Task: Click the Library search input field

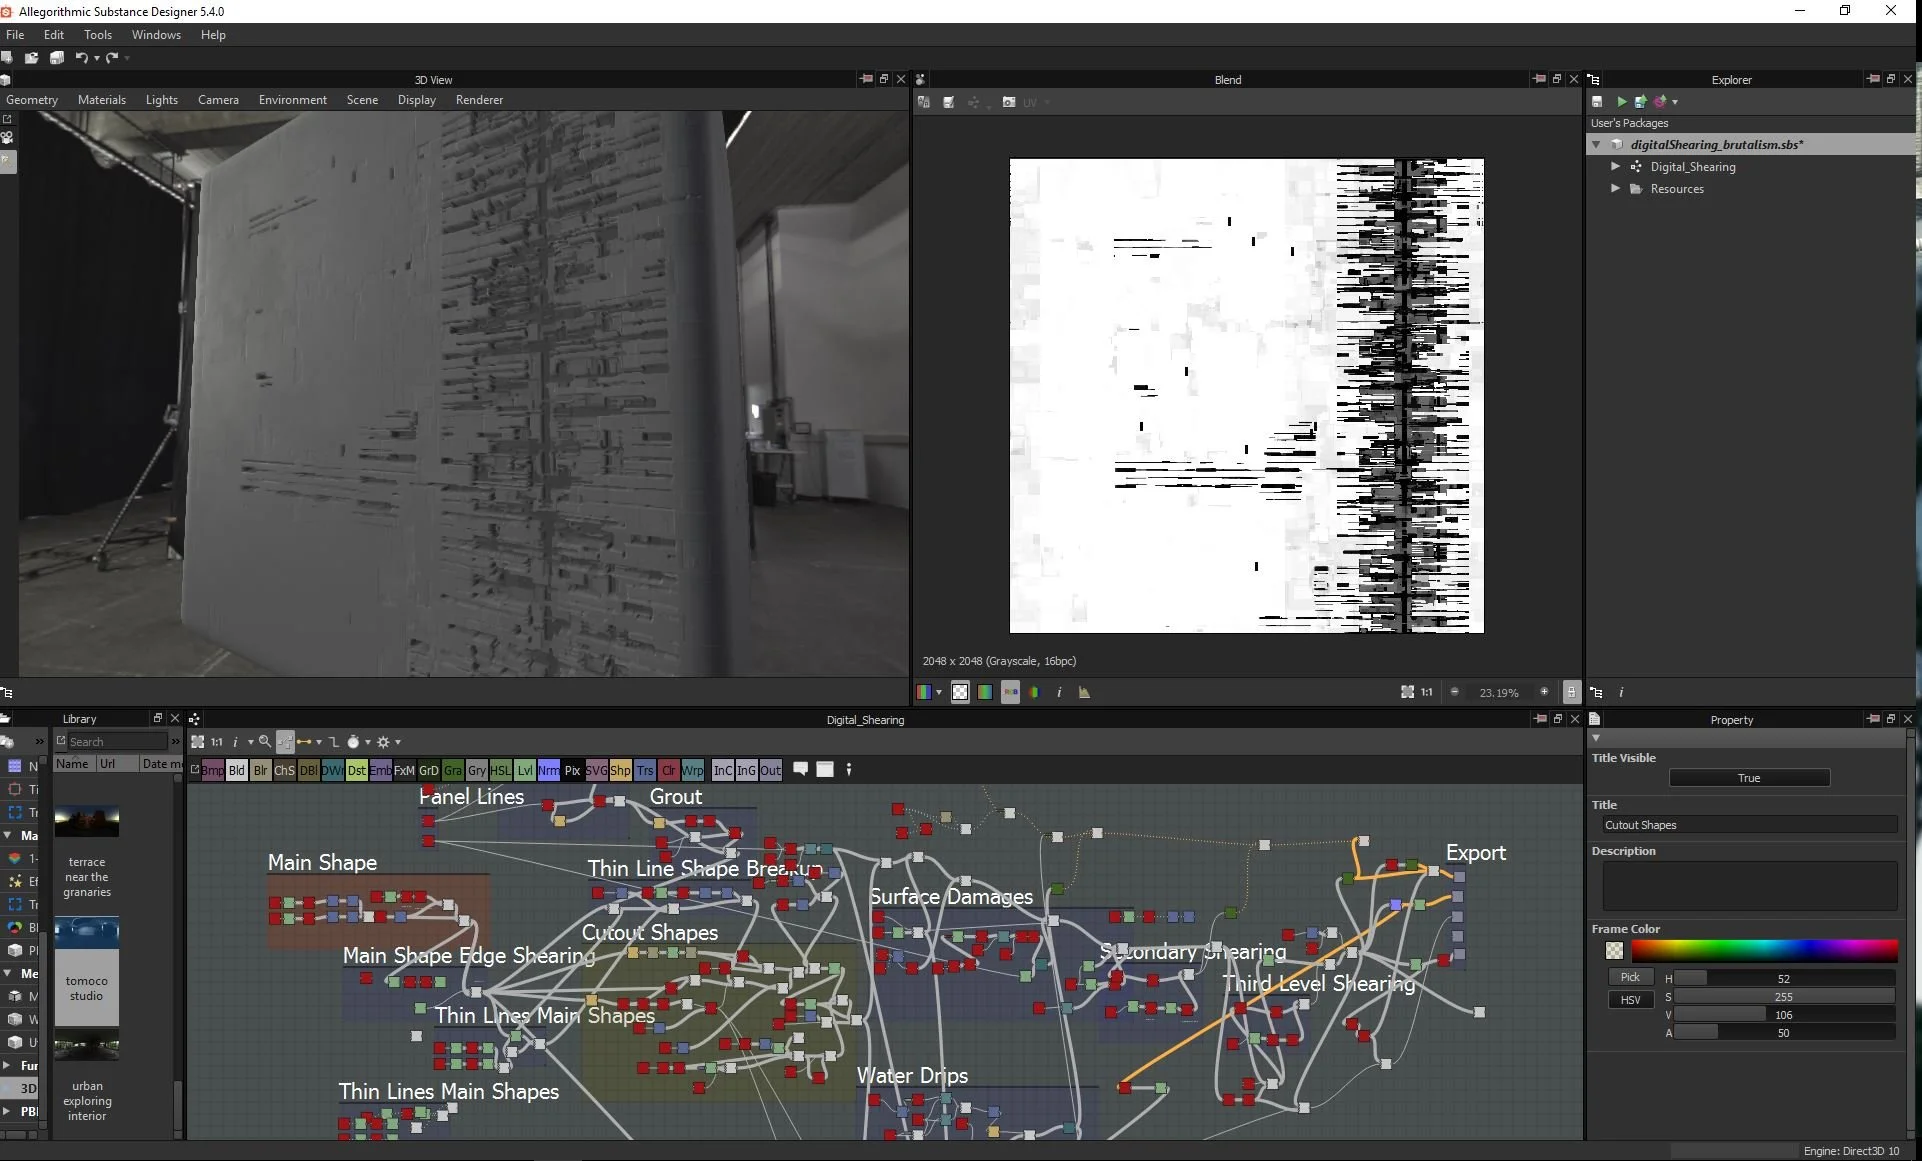Action: [x=117, y=742]
